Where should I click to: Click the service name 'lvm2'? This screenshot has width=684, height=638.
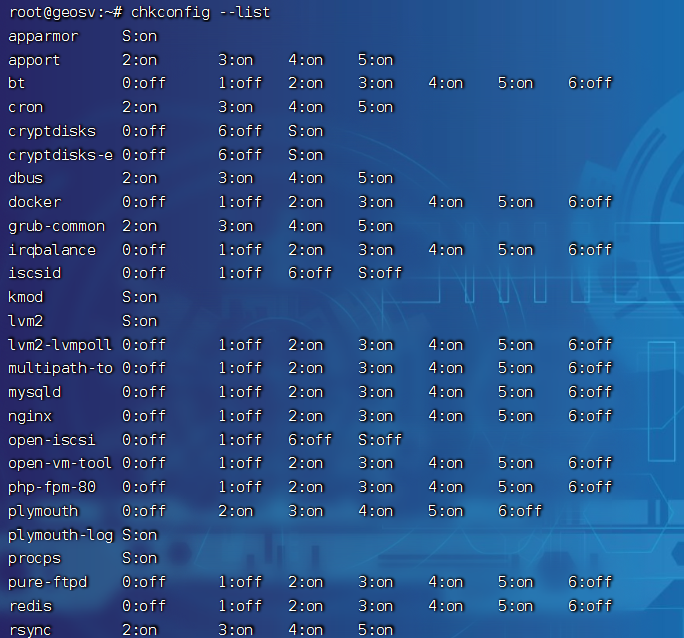point(26,321)
